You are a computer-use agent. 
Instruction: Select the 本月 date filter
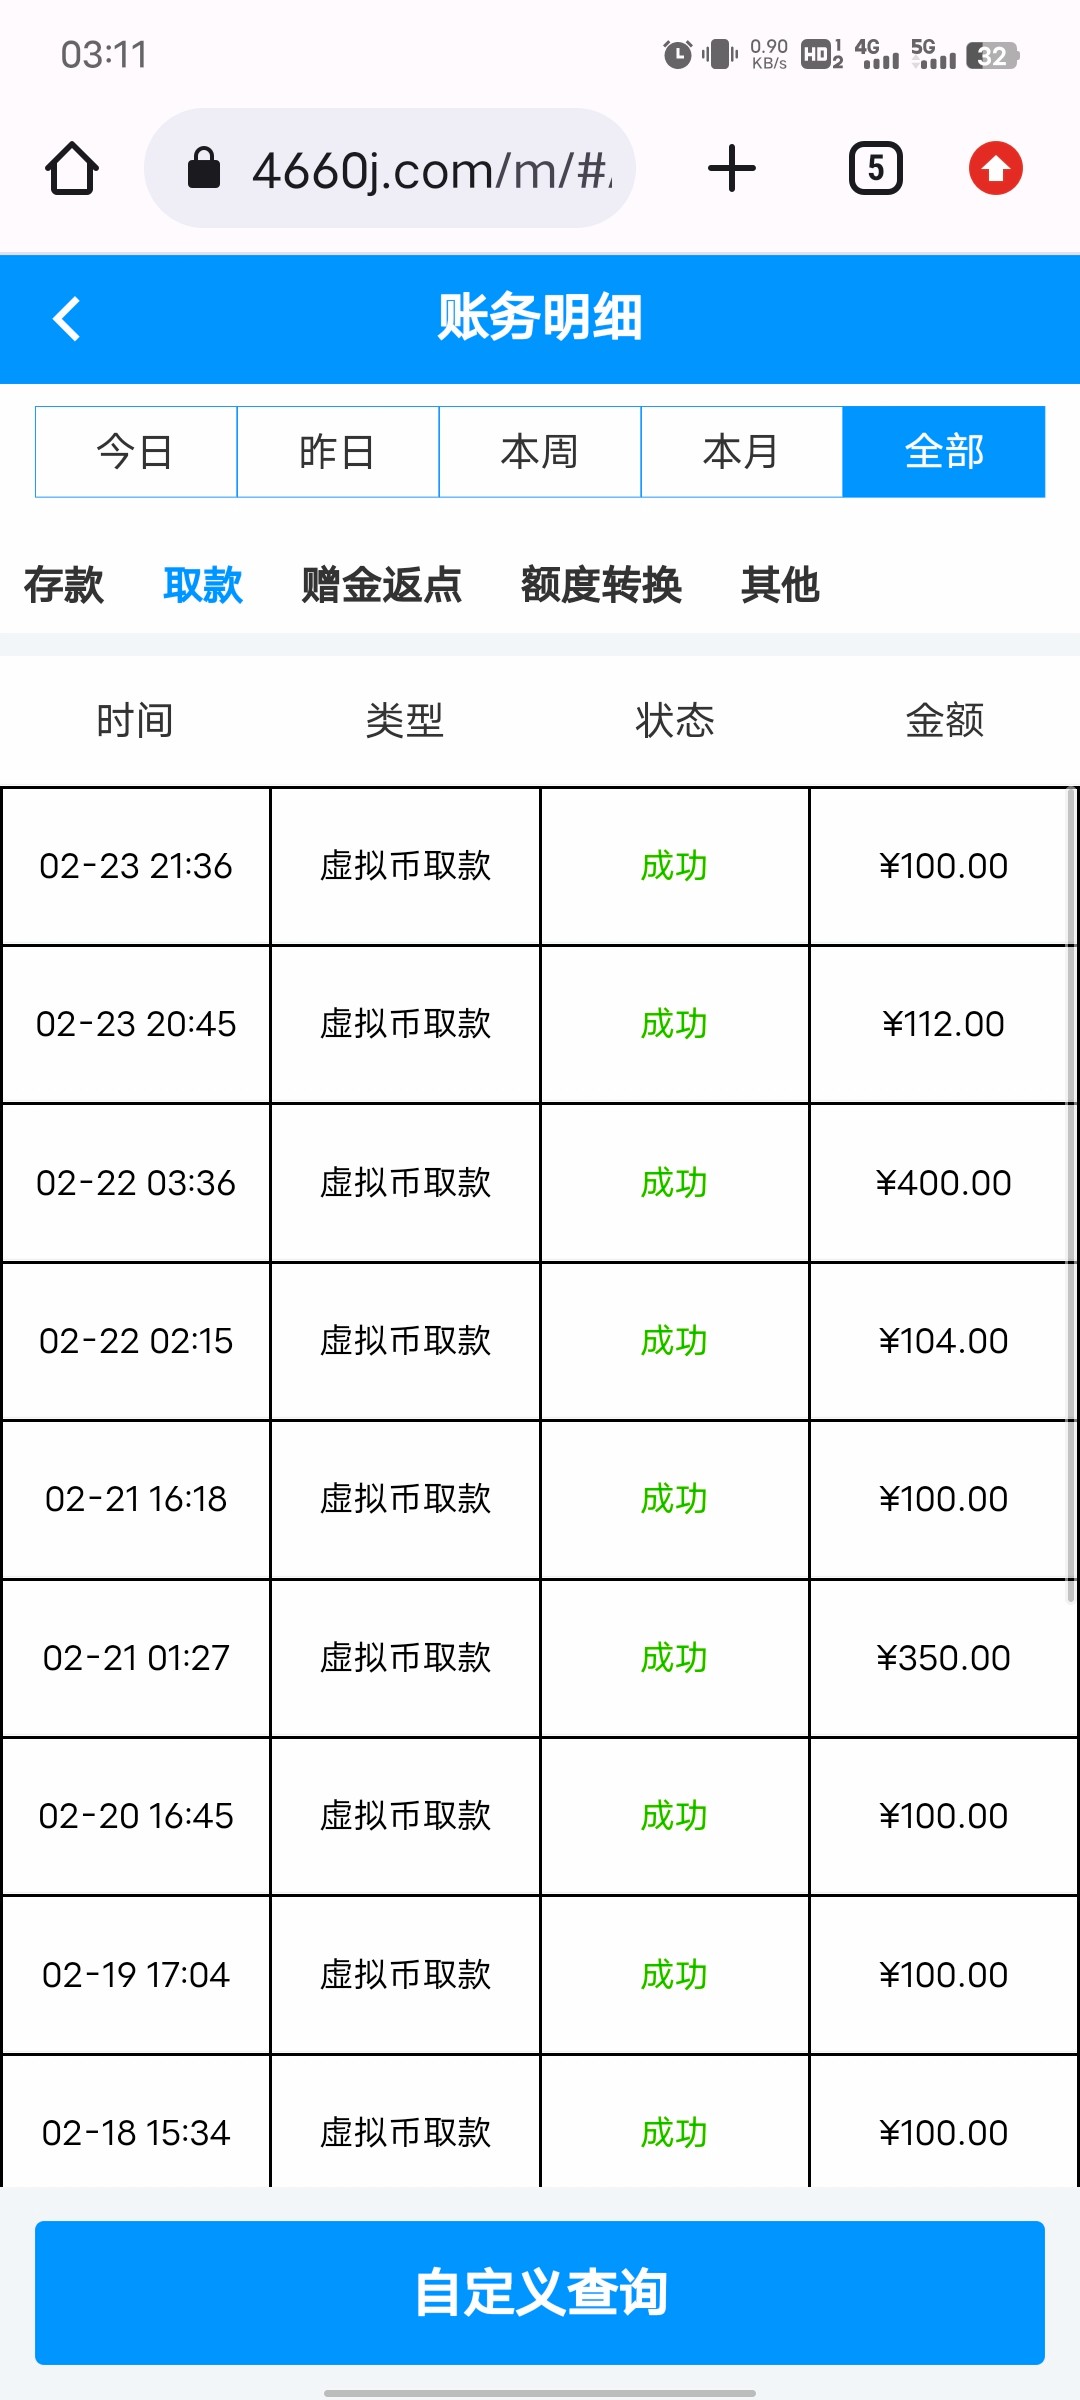coord(742,452)
